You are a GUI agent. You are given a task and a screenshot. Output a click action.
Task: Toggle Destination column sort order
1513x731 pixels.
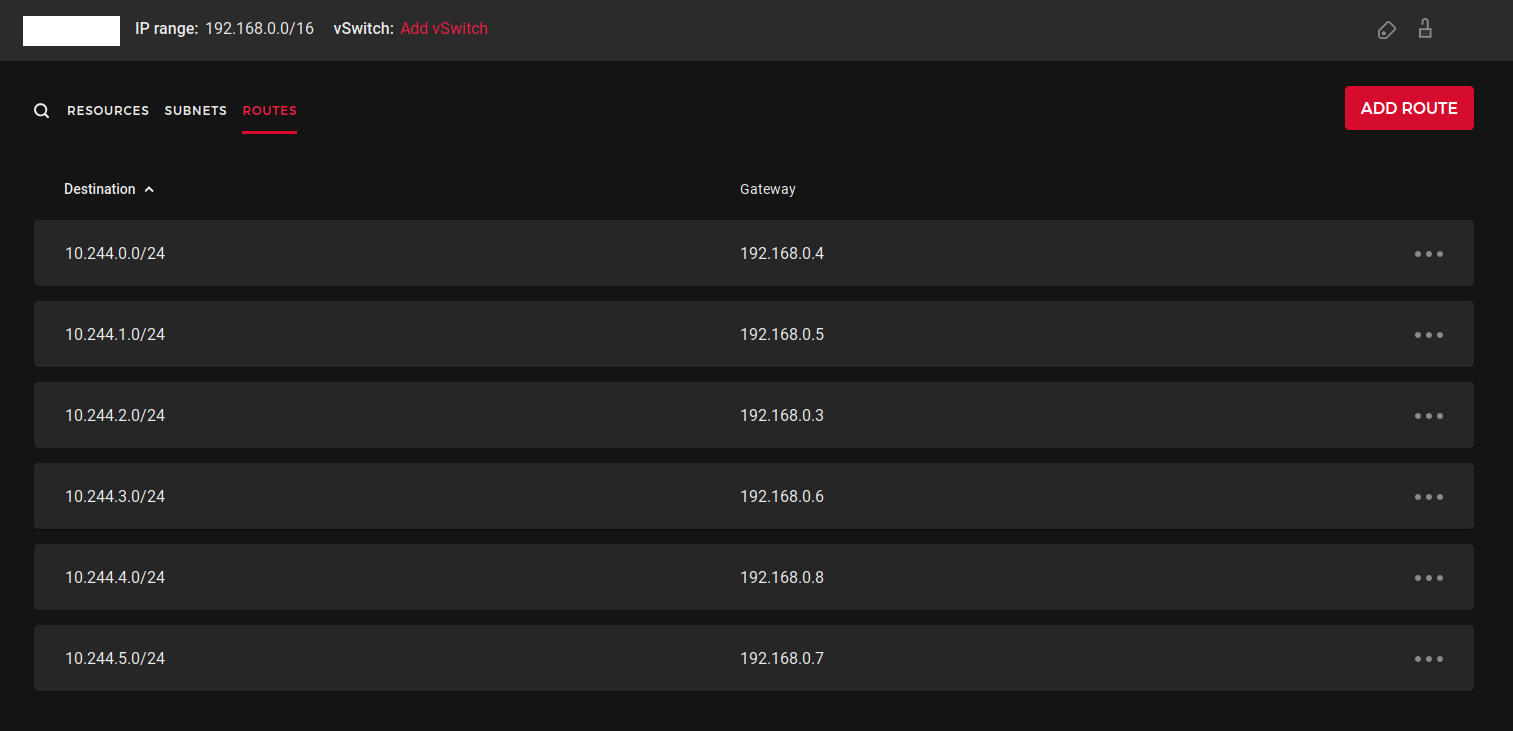tap(100, 189)
